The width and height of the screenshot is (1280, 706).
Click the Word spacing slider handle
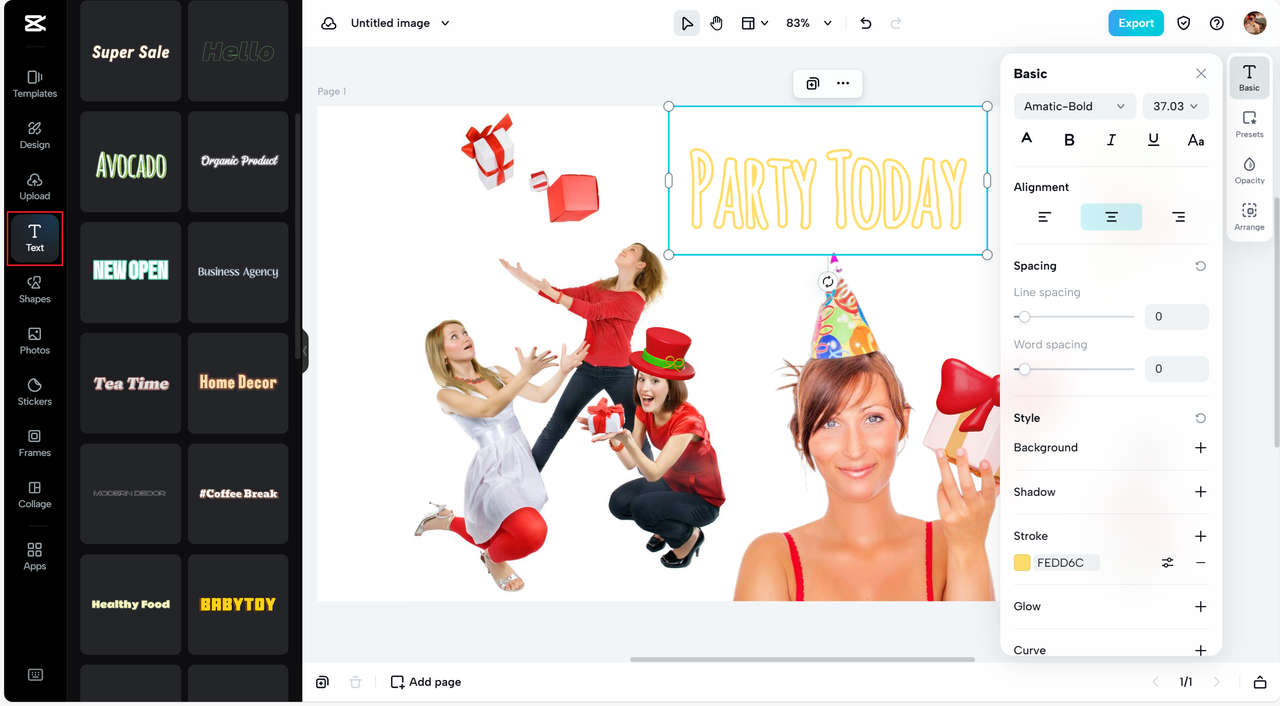[x=1024, y=369]
